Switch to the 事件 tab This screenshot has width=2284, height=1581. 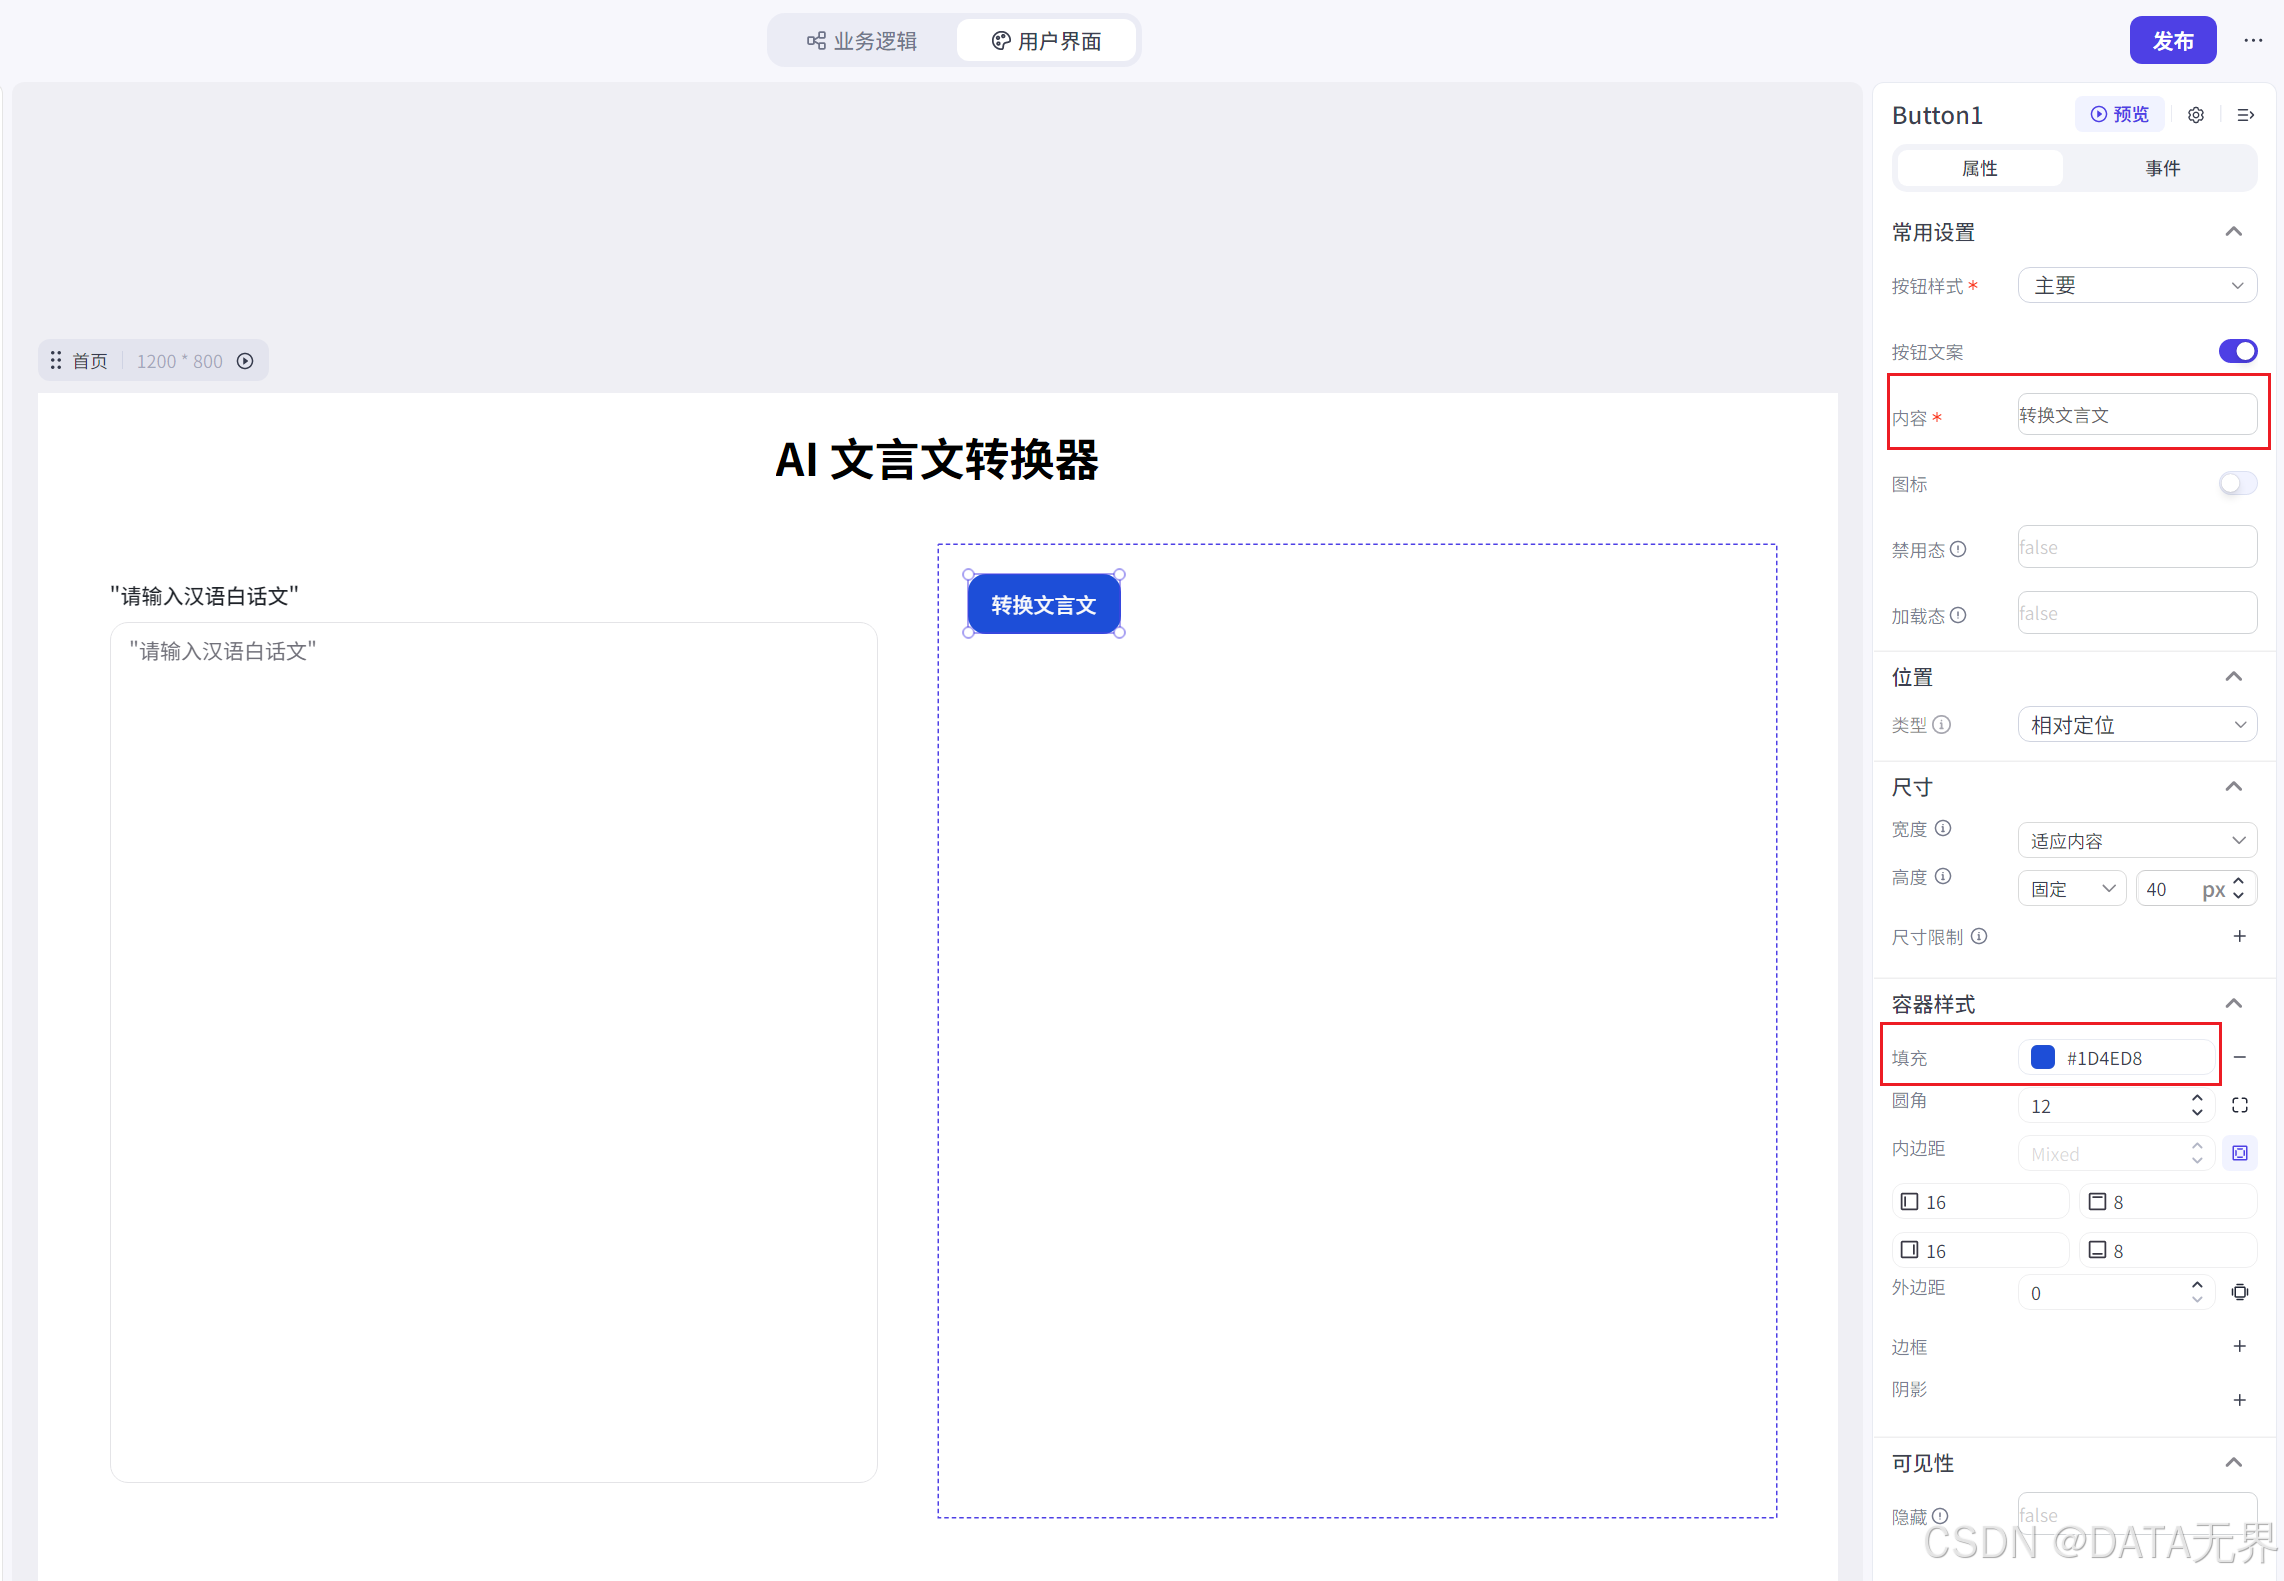[x=2162, y=168]
